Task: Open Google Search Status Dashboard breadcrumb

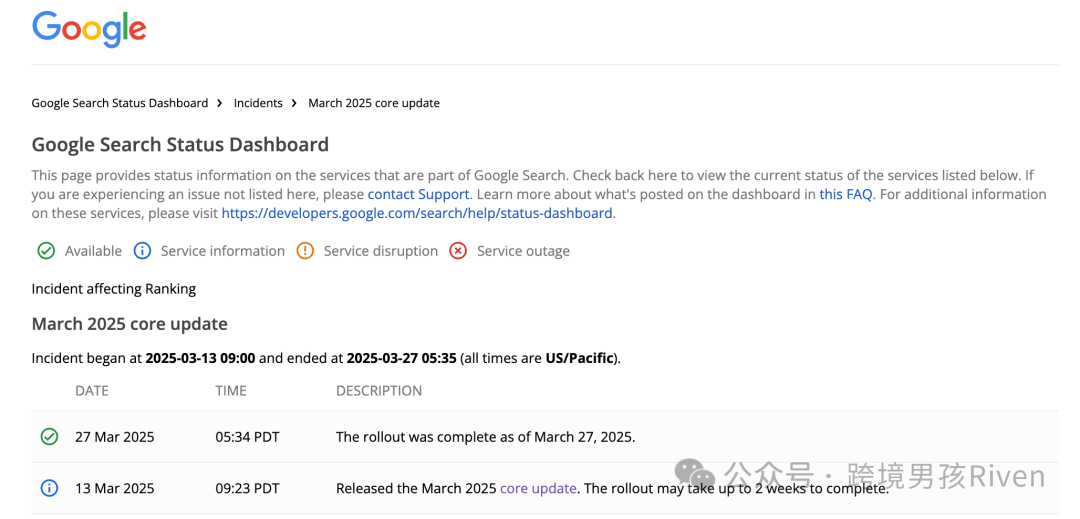Action: click(x=120, y=103)
